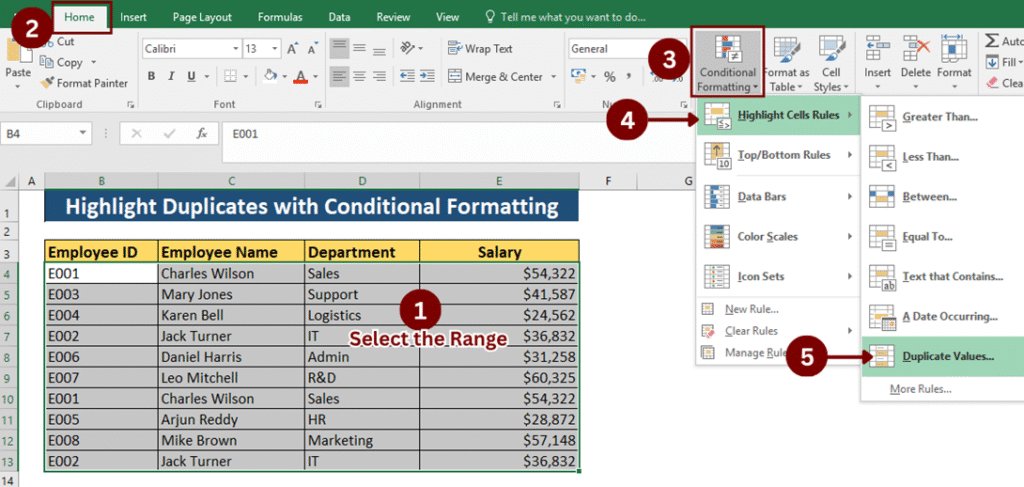
Task: Click the cell reading Leo Mitchell
Action: tap(231, 378)
